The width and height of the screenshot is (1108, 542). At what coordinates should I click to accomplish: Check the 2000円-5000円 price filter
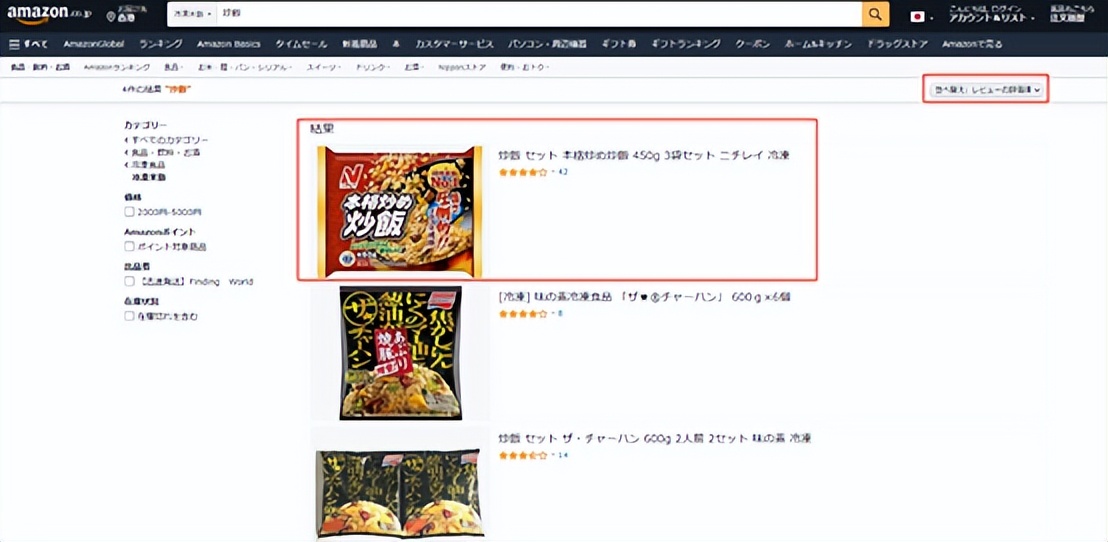point(129,211)
